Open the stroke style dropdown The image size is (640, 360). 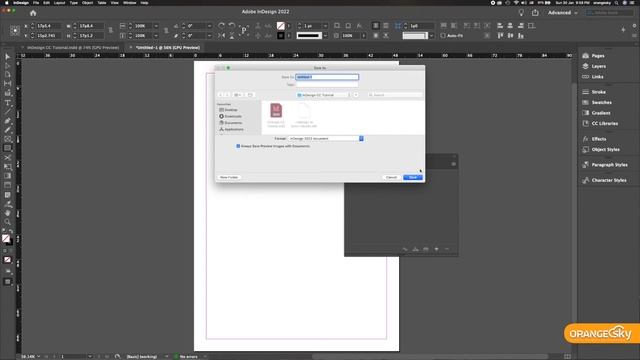coord(325,36)
